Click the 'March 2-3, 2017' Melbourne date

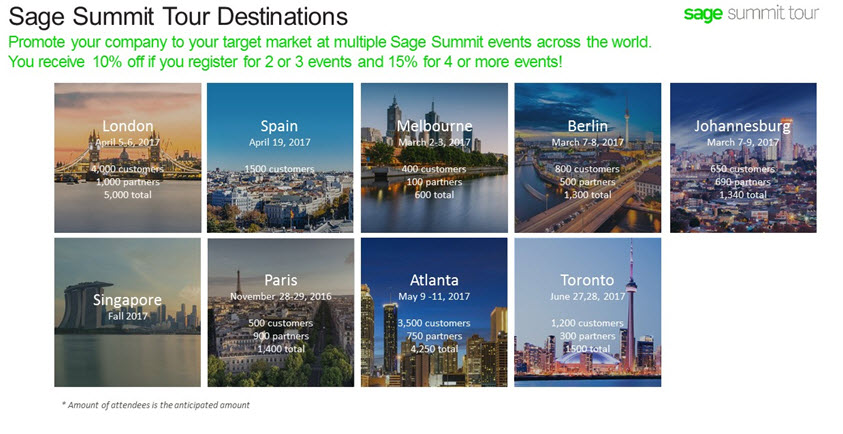[434, 143]
